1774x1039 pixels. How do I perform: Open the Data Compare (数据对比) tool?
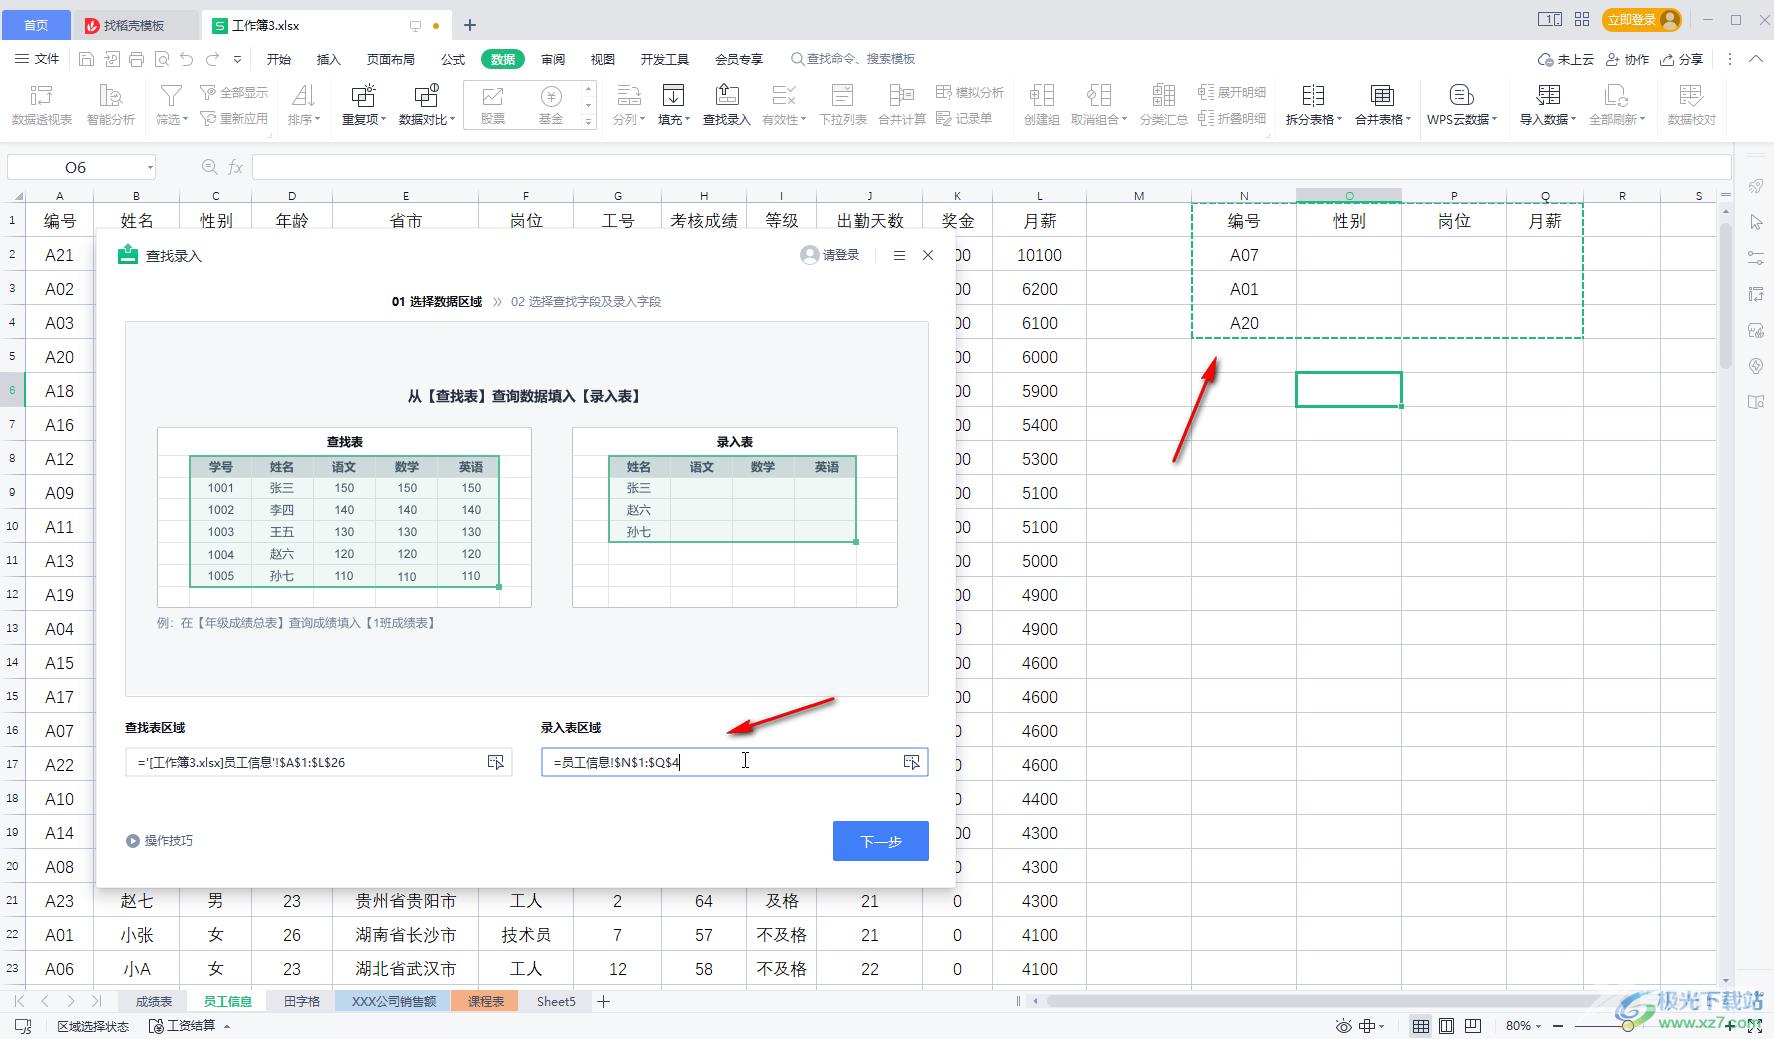pos(427,105)
